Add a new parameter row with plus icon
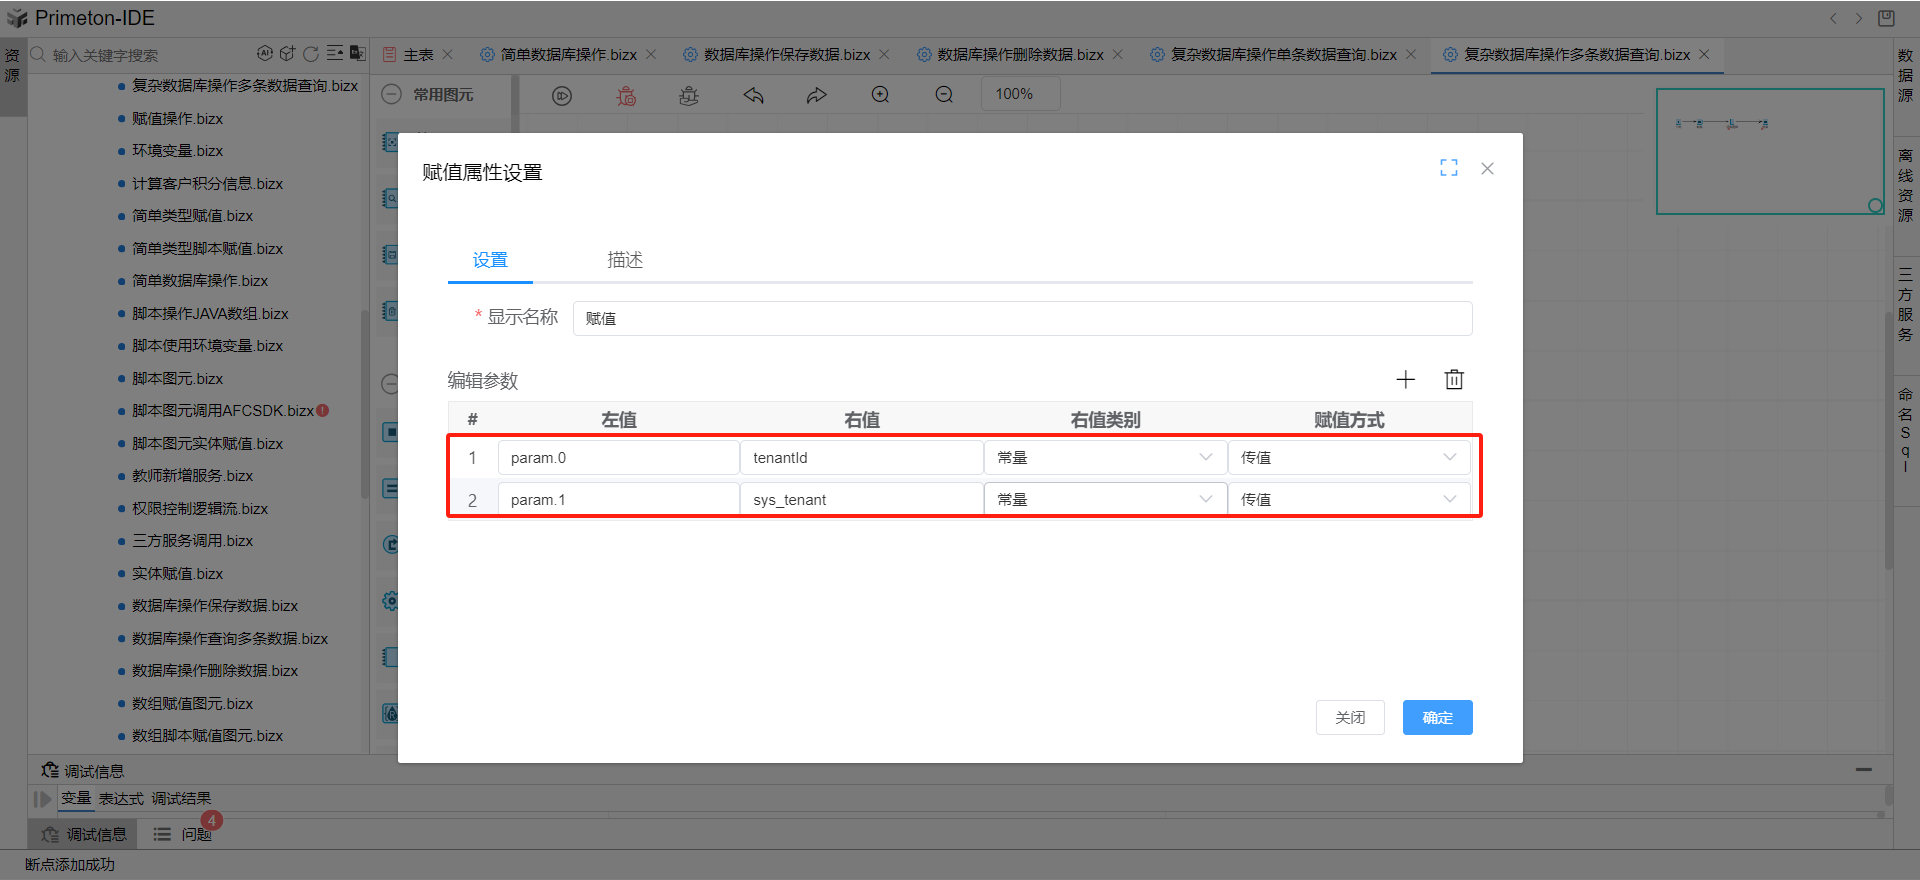 1405,379
